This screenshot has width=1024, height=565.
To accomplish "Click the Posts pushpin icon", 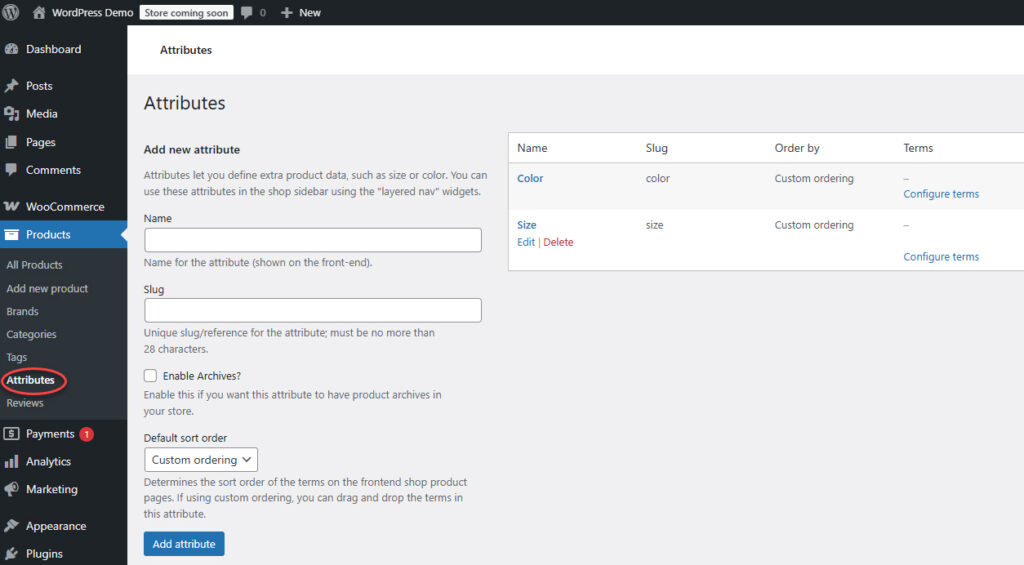I will click(x=11, y=86).
